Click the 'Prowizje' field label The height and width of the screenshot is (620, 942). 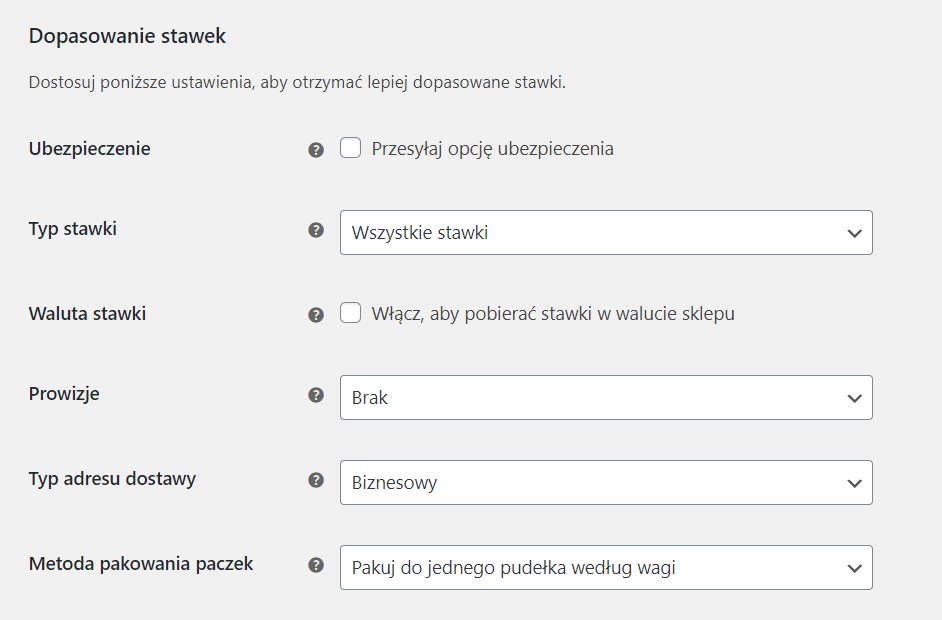[64, 394]
